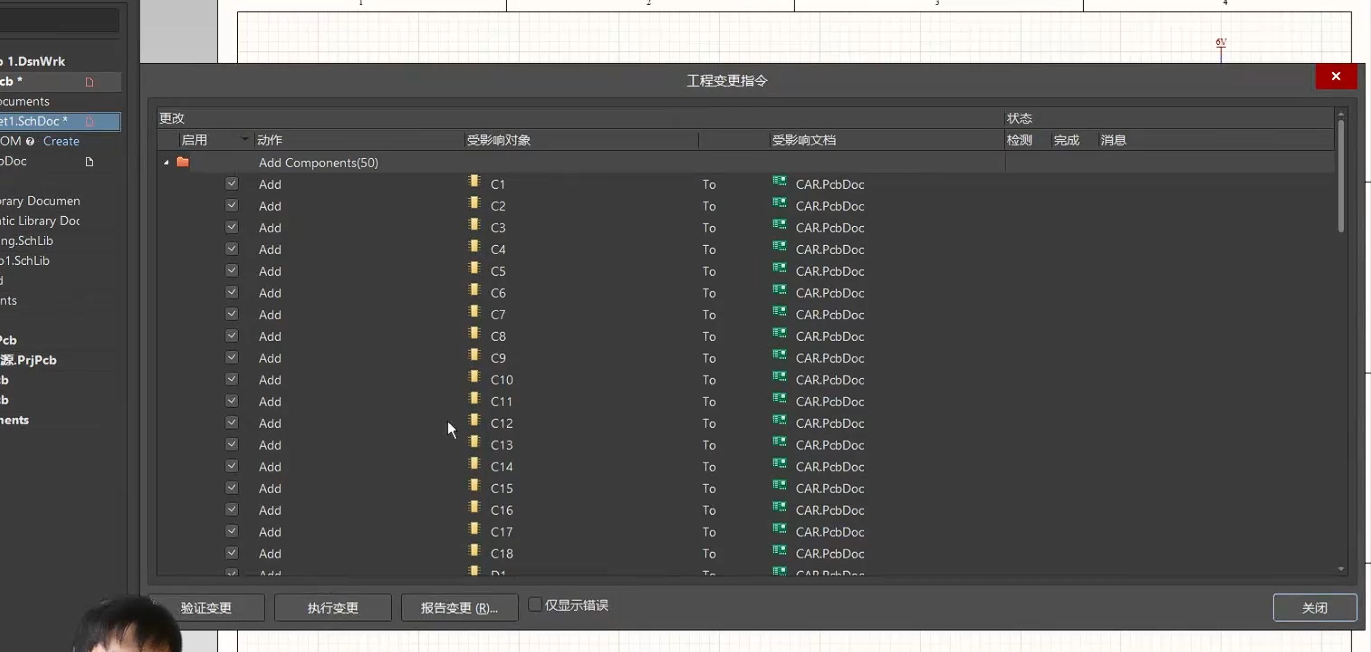
Task: Click CAR.PcbDoc text in C9 row
Action: pos(830,358)
